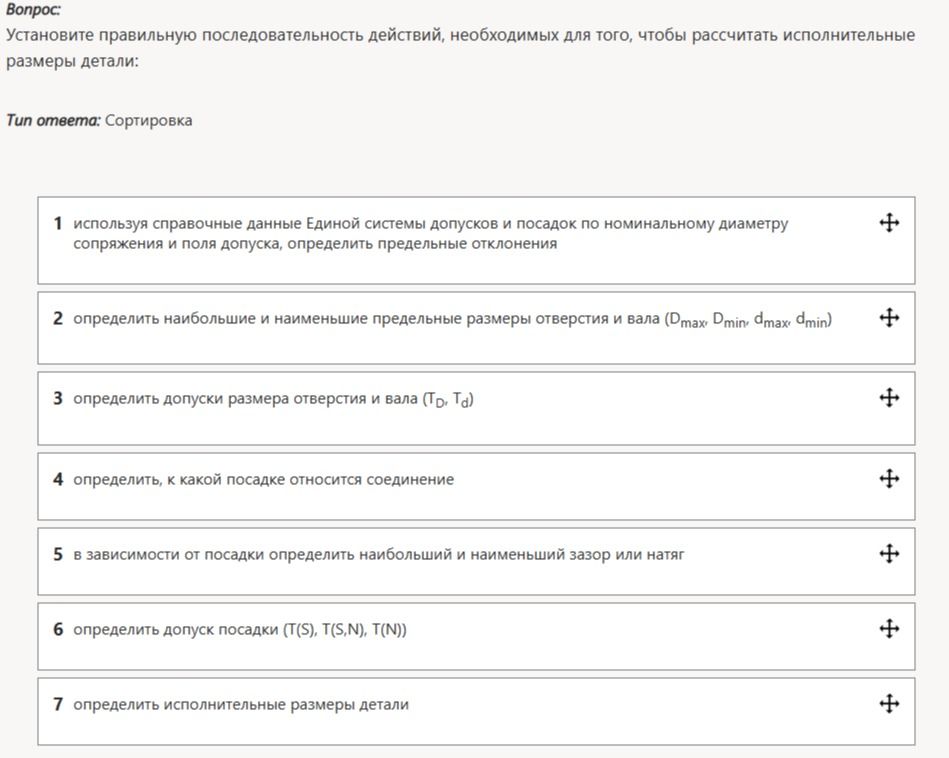
Task: Click the move handle icon on item 2
Action: (888, 317)
